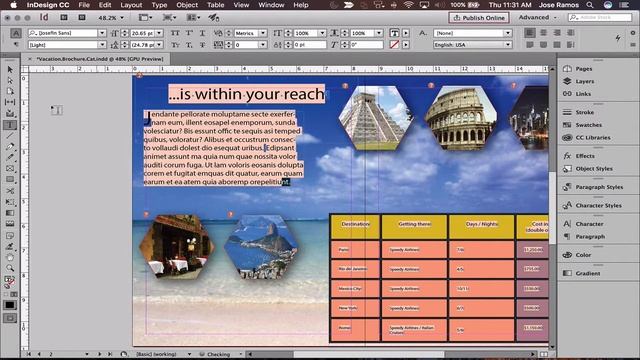
Task: Toggle Strikethrough formatting
Action: click(x=202, y=44)
